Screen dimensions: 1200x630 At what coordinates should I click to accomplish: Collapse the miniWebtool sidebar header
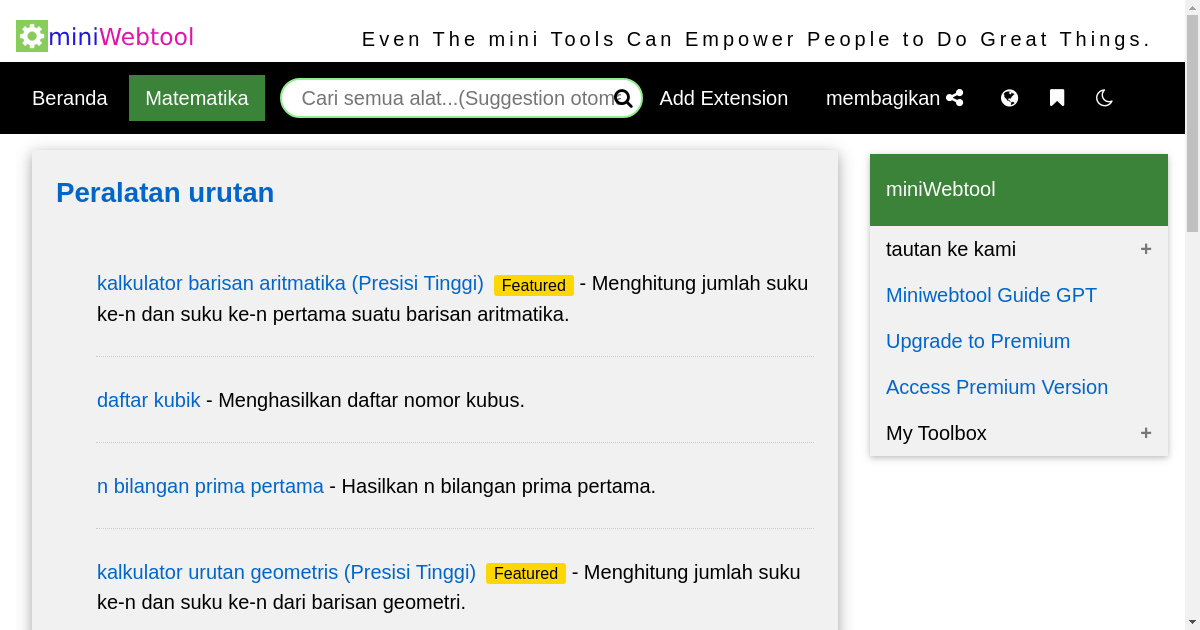[x=940, y=189]
